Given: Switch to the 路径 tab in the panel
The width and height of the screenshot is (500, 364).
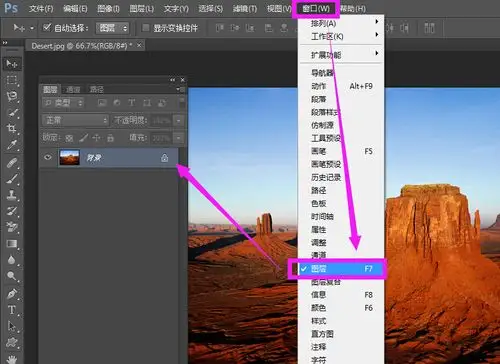Looking at the screenshot, I should click(x=96, y=89).
